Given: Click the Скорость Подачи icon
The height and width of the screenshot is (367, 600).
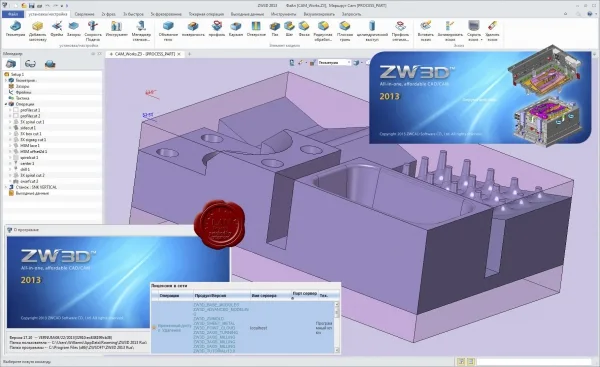Looking at the screenshot, I should 93,27.
